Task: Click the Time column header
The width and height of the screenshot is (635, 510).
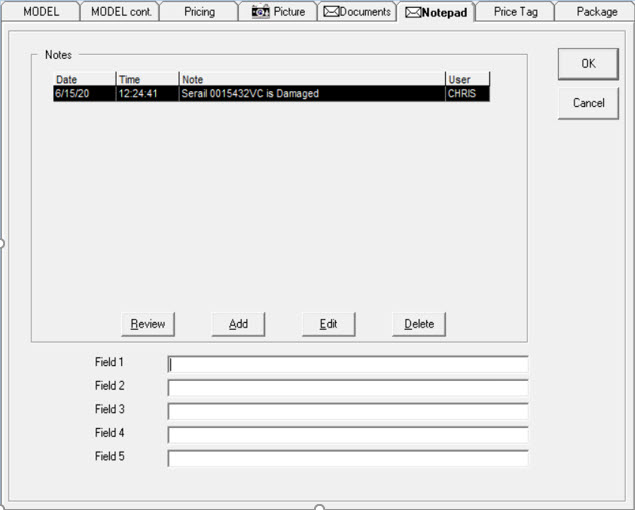Action: pos(147,79)
